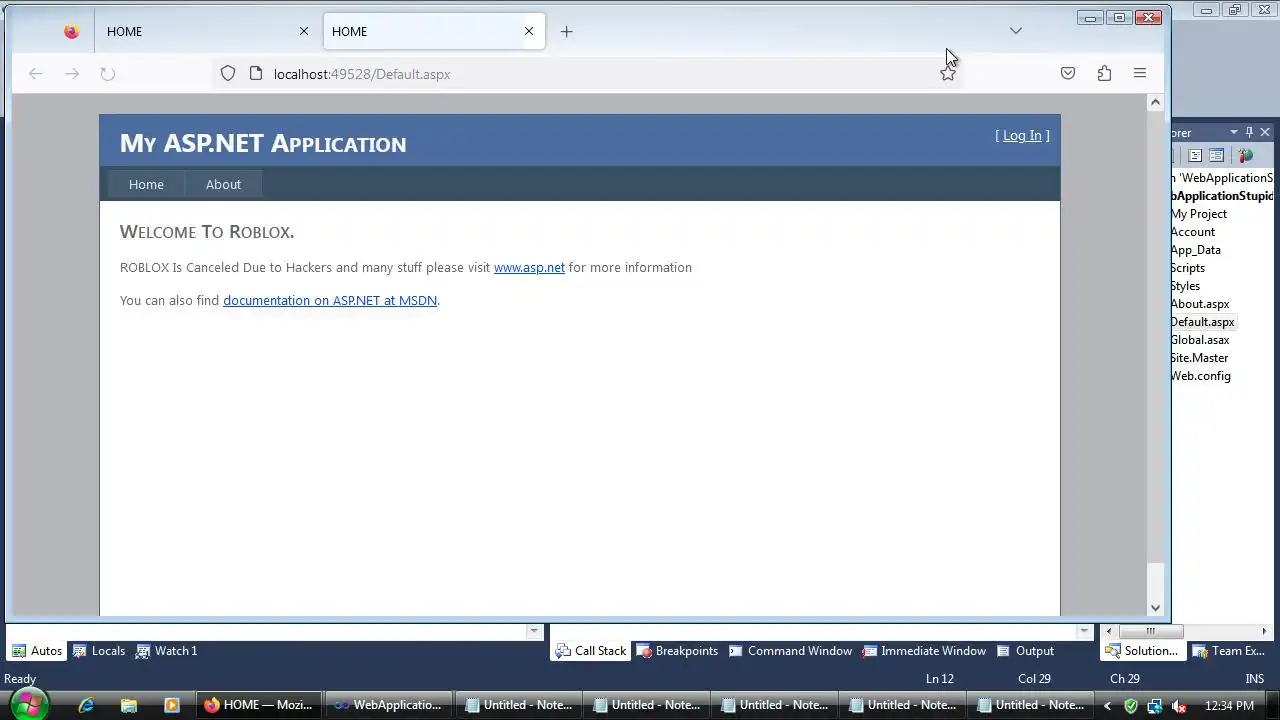Screen dimensions: 1280x720
Task: Close the first HOME tab
Action: click(x=304, y=31)
